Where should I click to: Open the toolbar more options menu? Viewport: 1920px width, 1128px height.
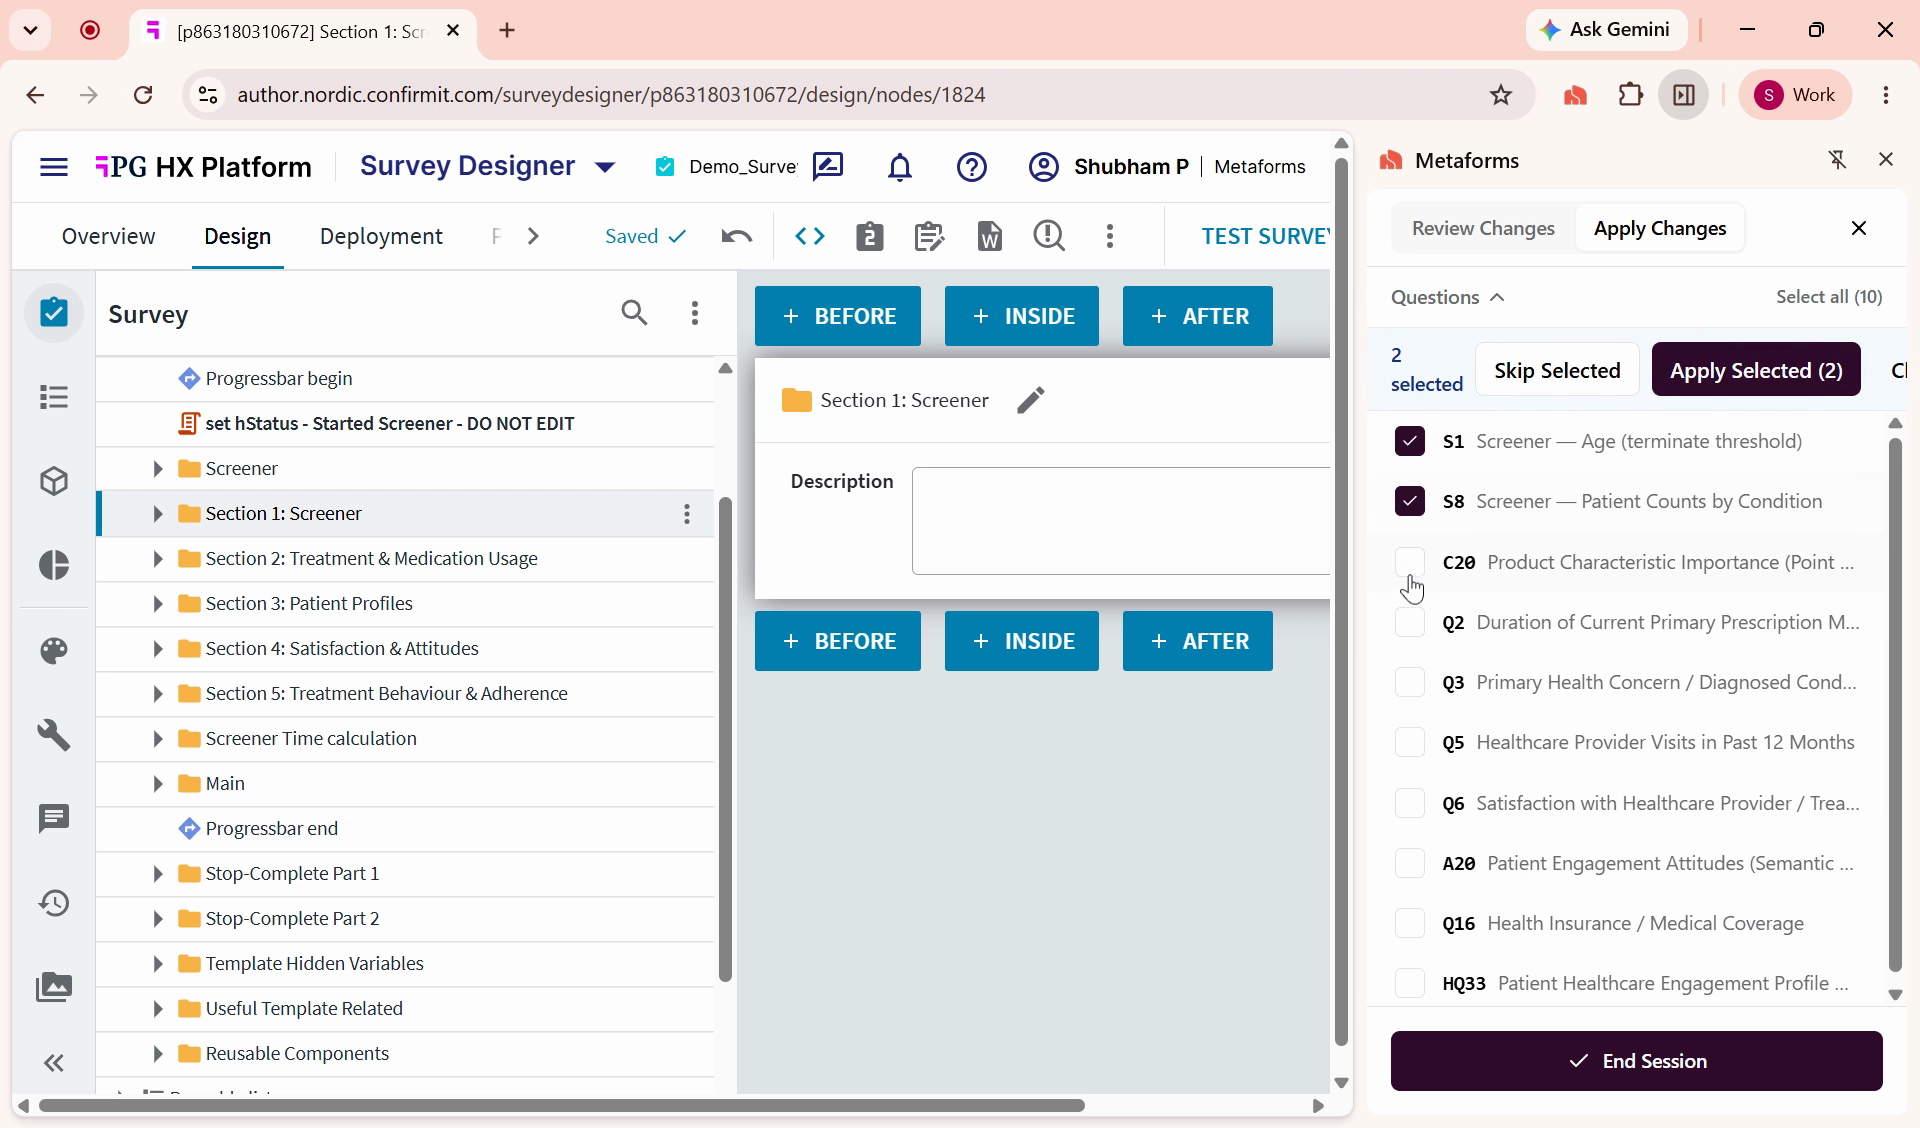click(1110, 236)
